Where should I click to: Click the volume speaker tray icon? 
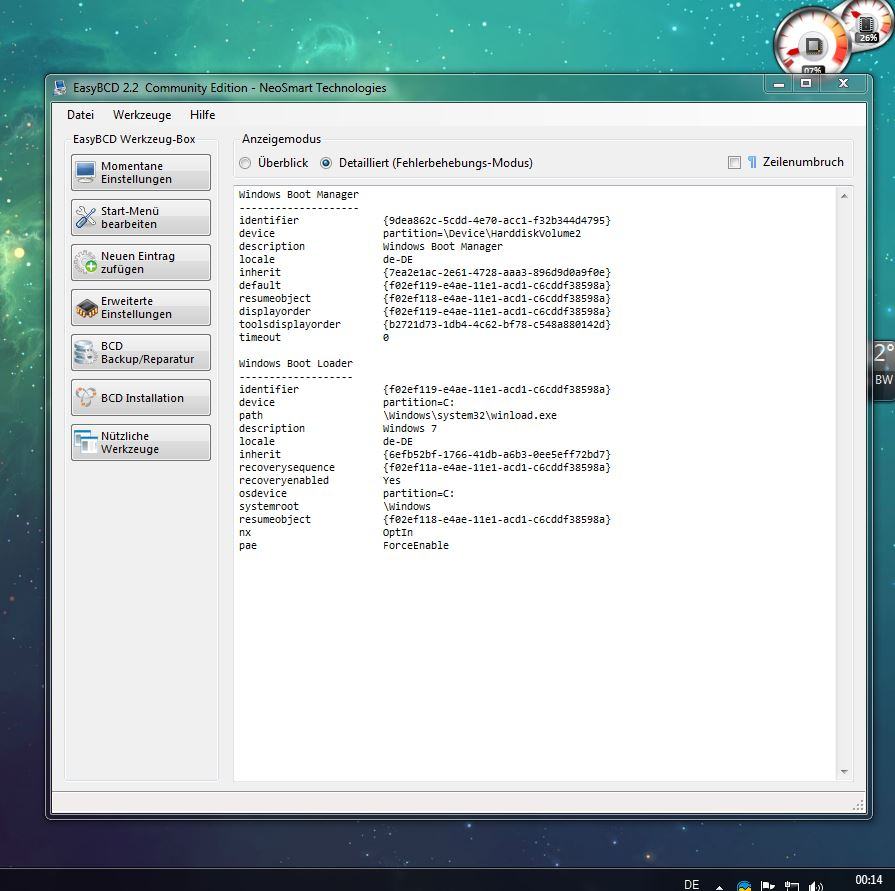pos(816,885)
